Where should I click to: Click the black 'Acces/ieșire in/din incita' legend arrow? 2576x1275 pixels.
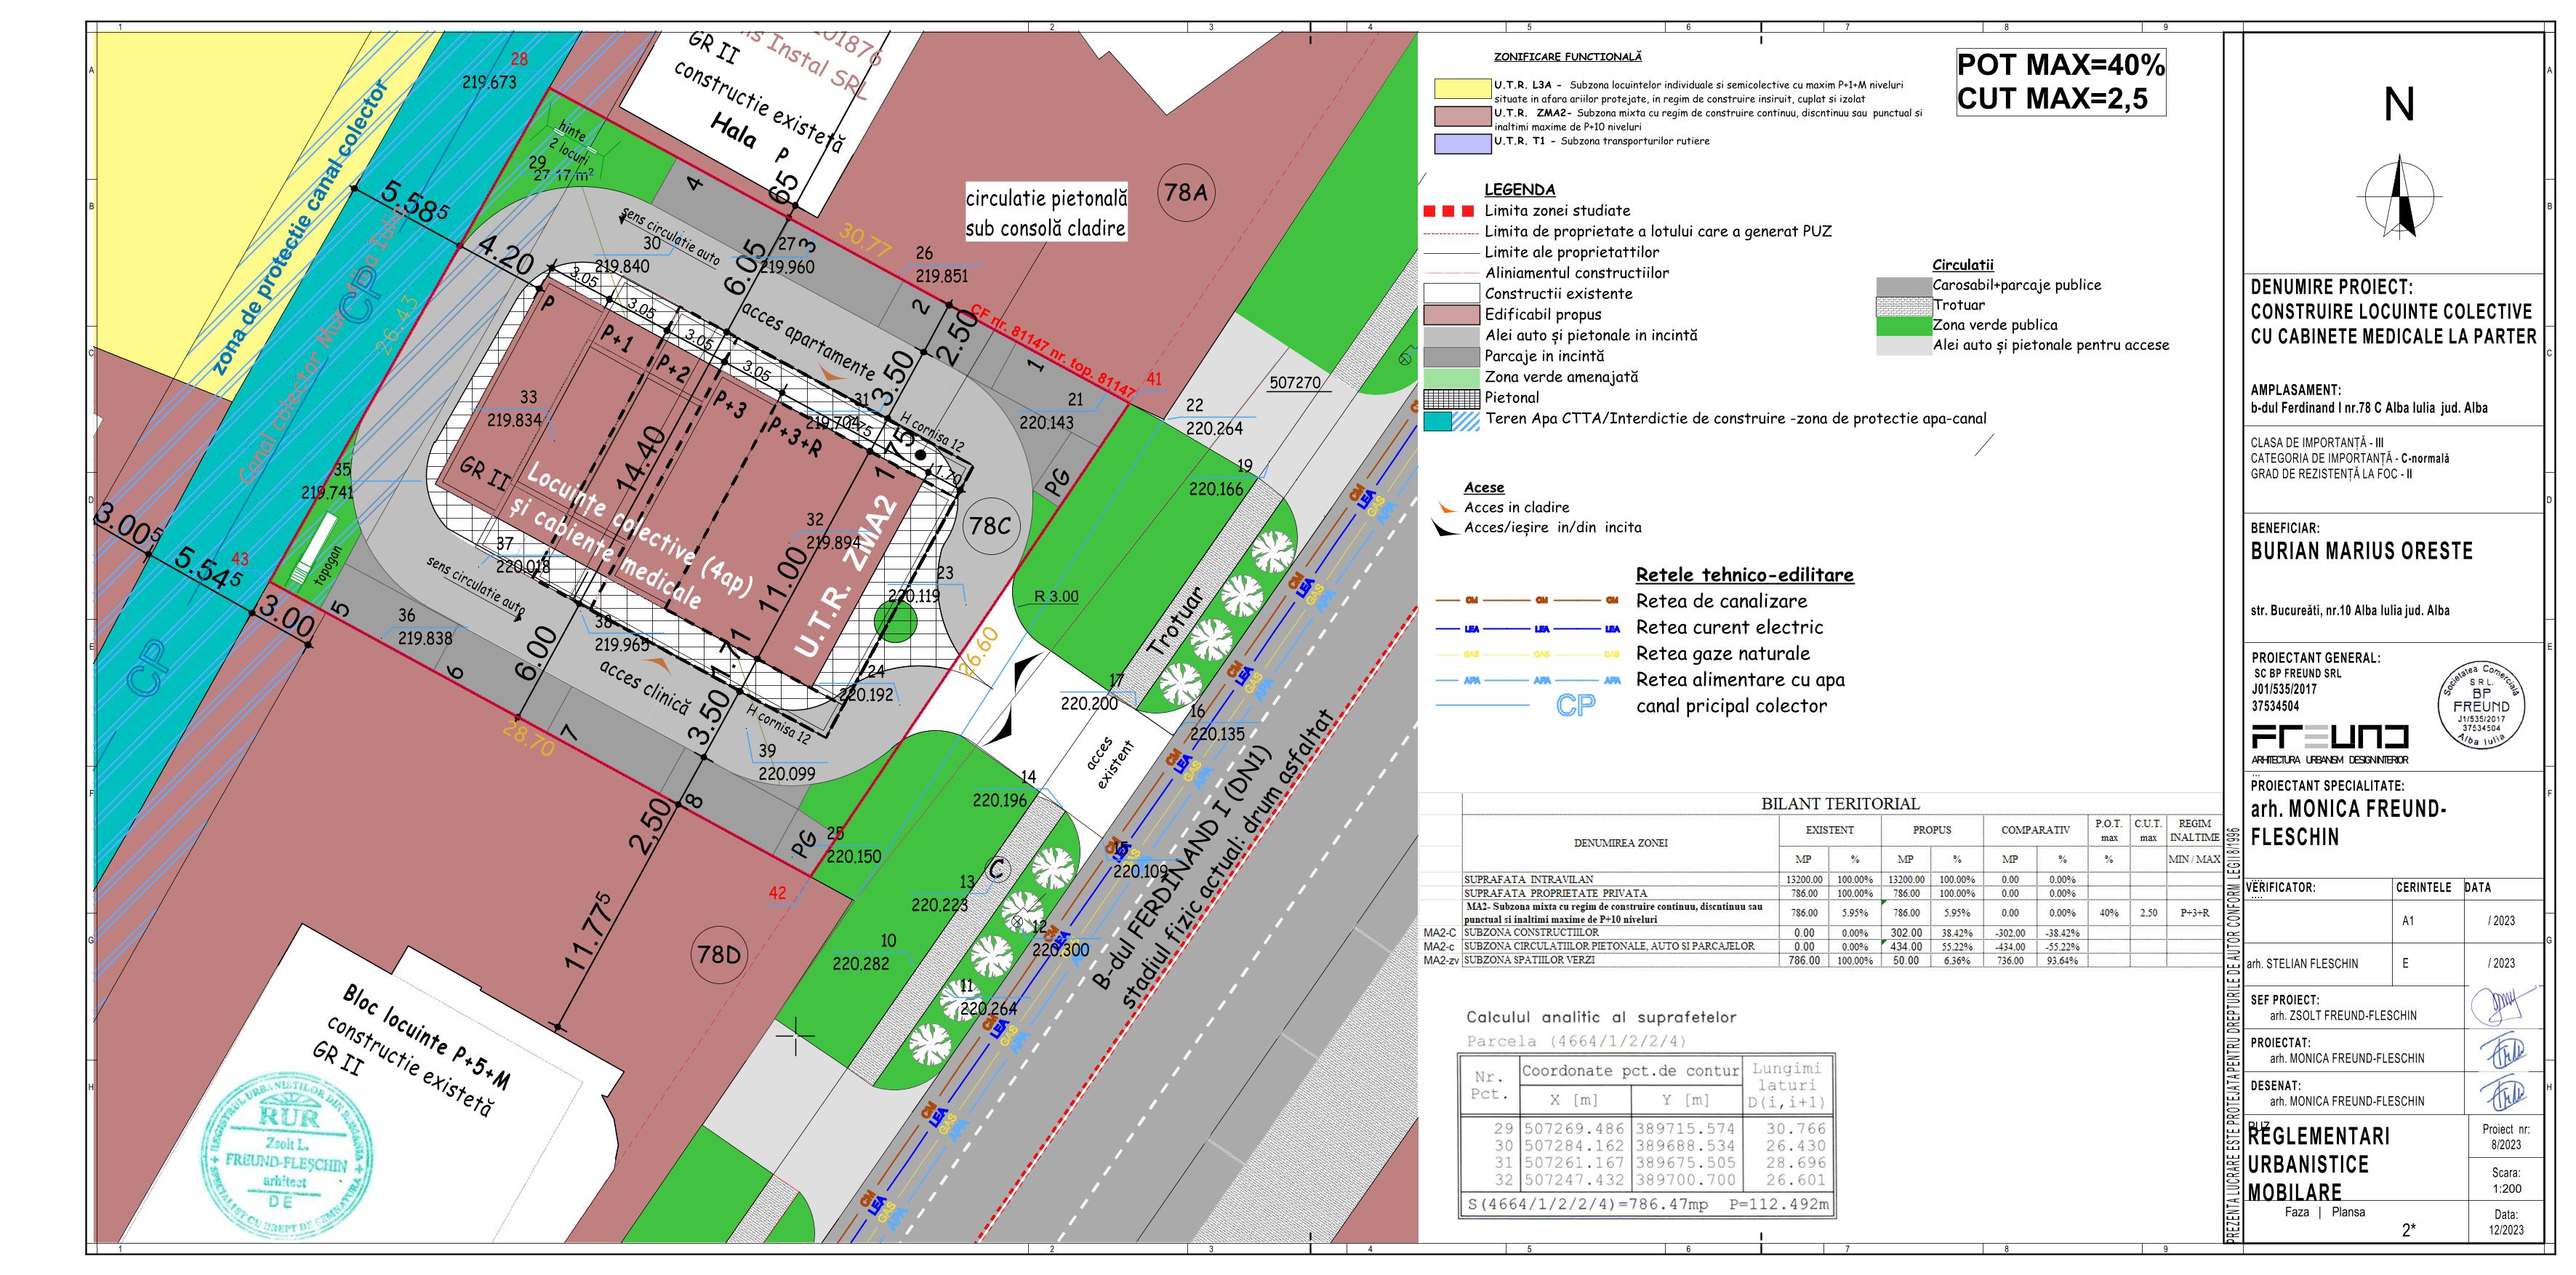(1446, 529)
